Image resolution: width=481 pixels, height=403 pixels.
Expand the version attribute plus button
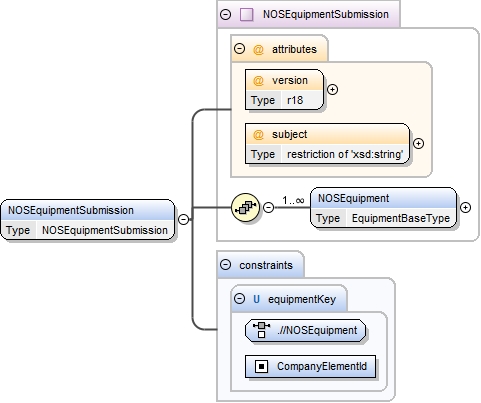click(x=332, y=90)
